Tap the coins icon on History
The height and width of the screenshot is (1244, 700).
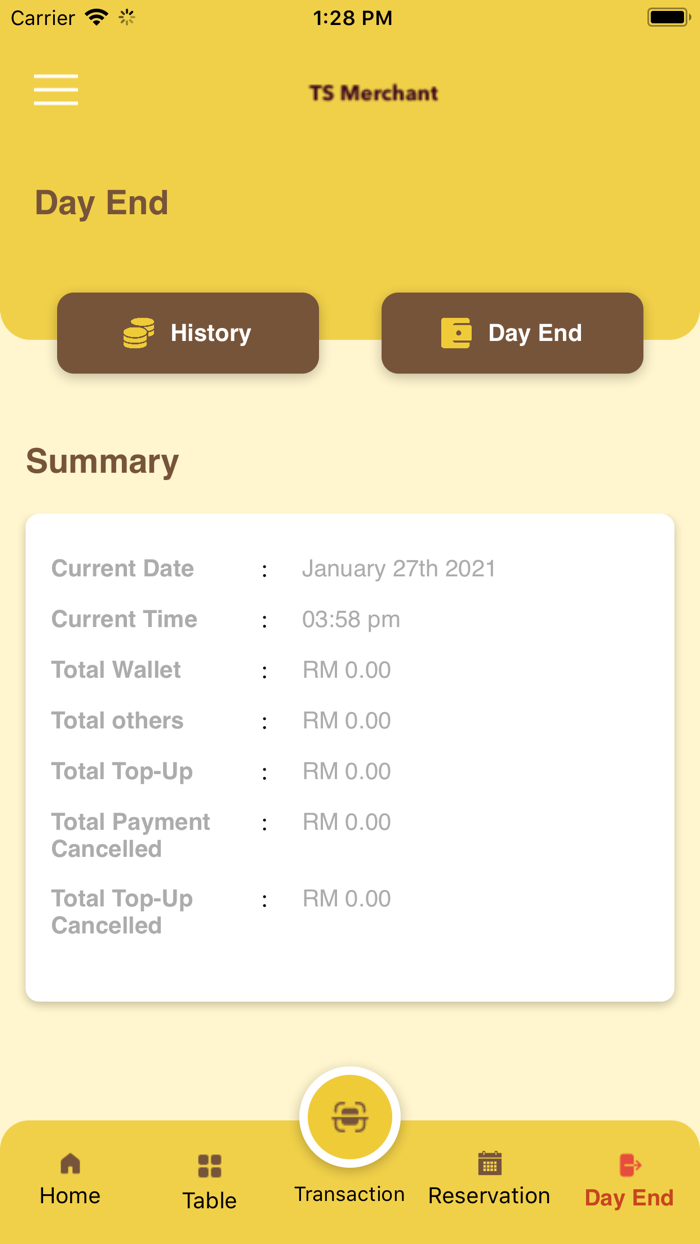click(139, 333)
